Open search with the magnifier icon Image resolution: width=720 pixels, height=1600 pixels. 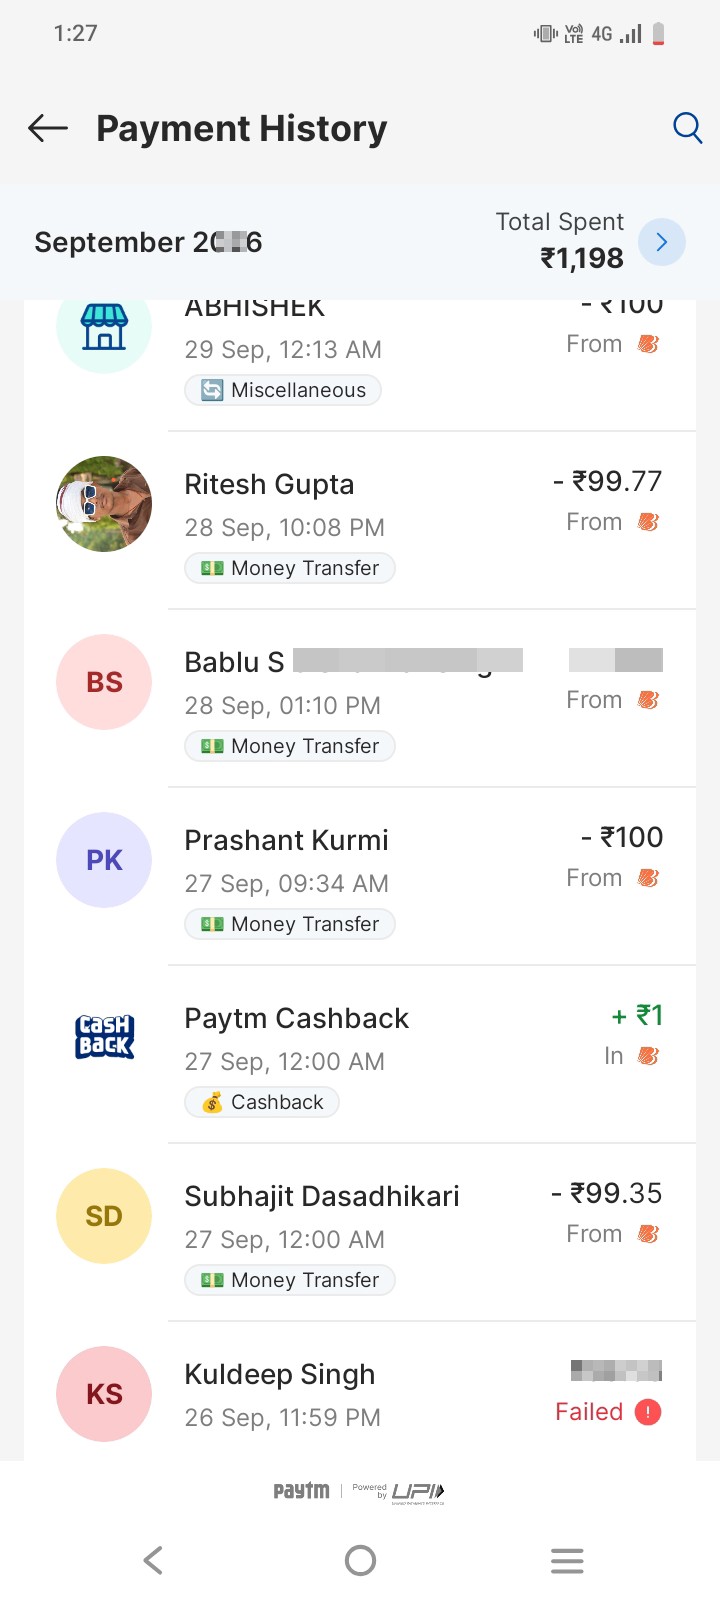pyautogui.click(x=687, y=128)
